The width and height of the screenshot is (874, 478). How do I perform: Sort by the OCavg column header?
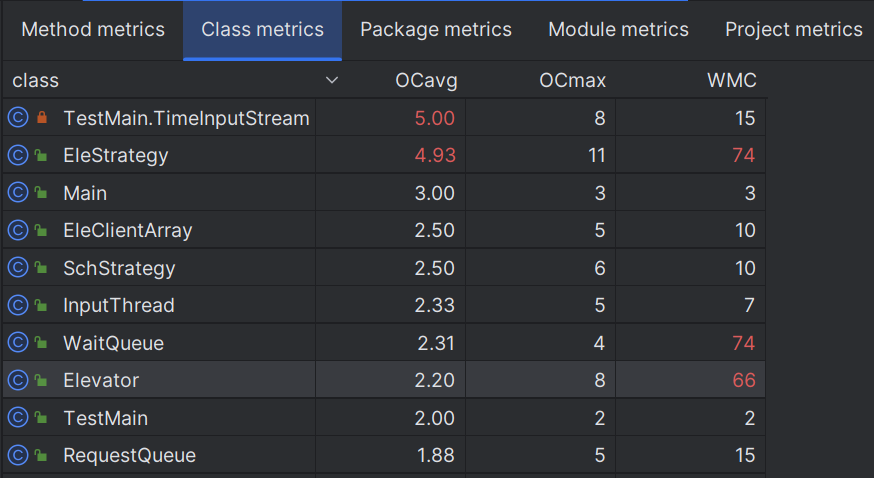click(427, 80)
